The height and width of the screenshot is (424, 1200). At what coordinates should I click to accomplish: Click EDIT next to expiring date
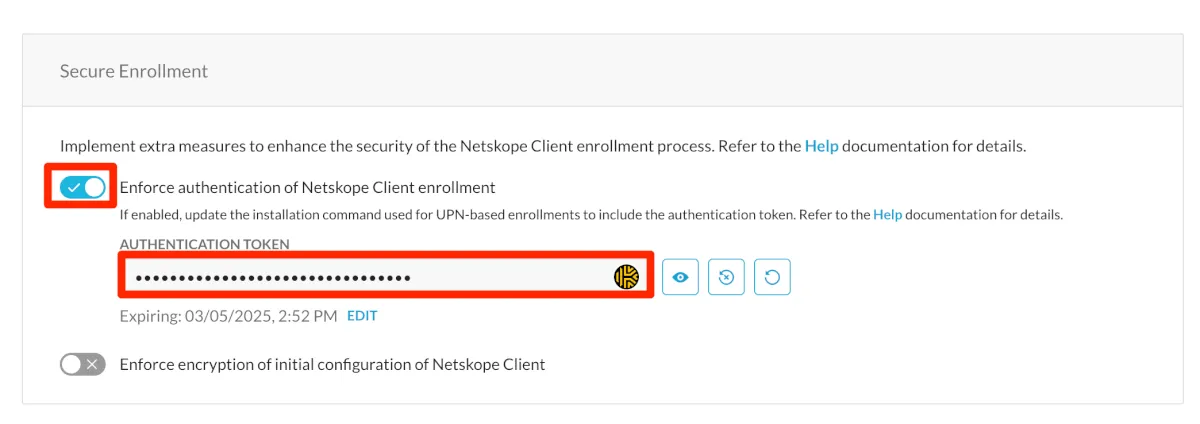(x=362, y=316)
